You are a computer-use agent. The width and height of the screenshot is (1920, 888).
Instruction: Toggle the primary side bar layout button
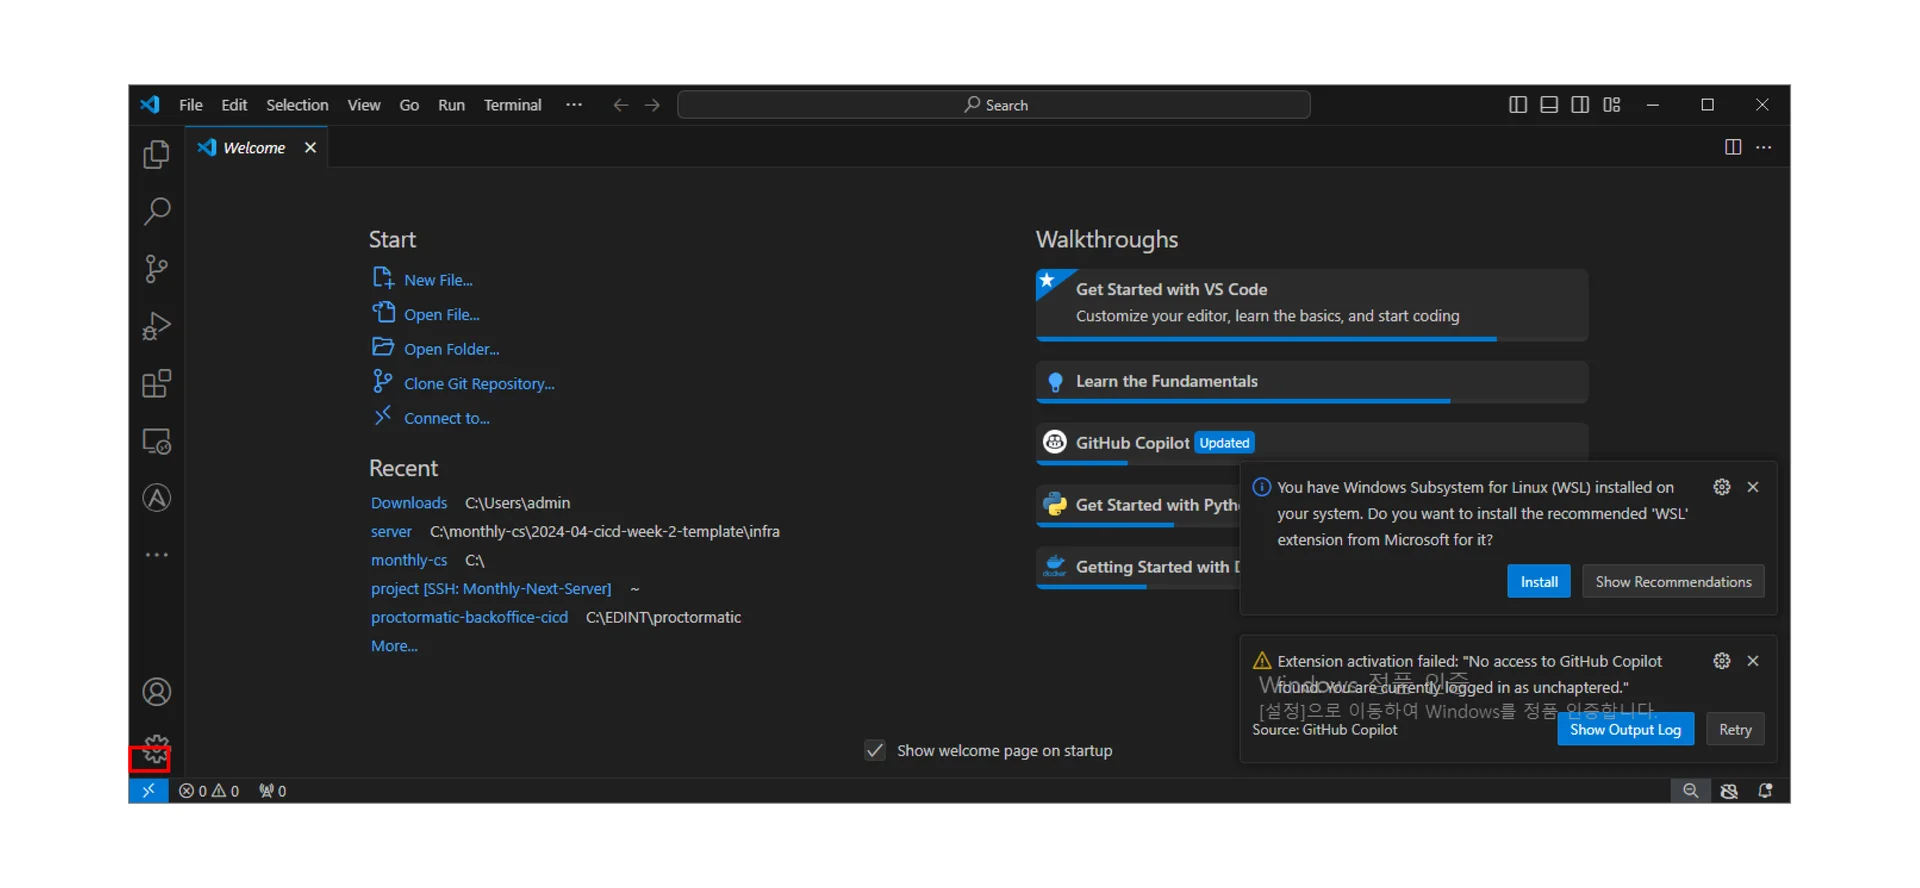pos(1517,105)
